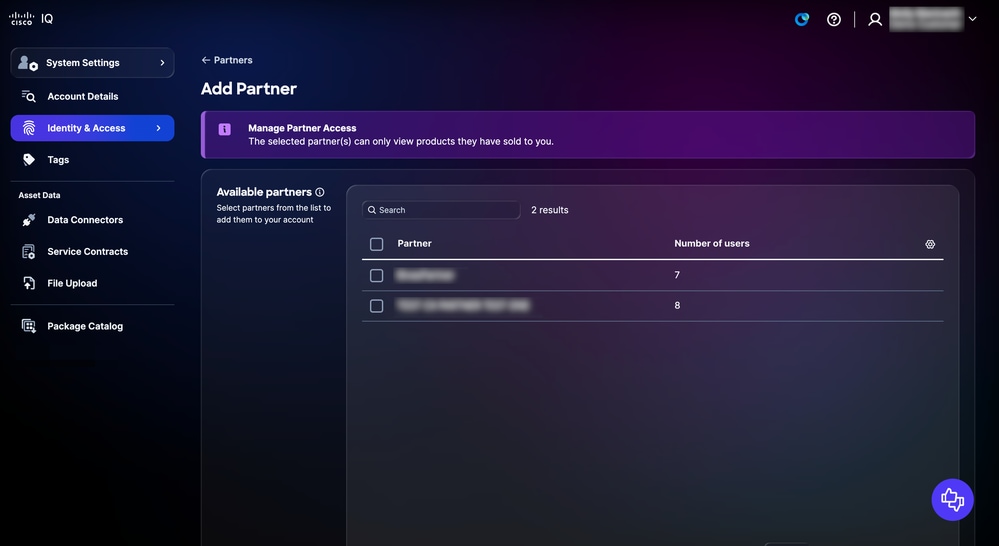
Task: Expand the Identity & Access chevron
Action: (159, 128)
